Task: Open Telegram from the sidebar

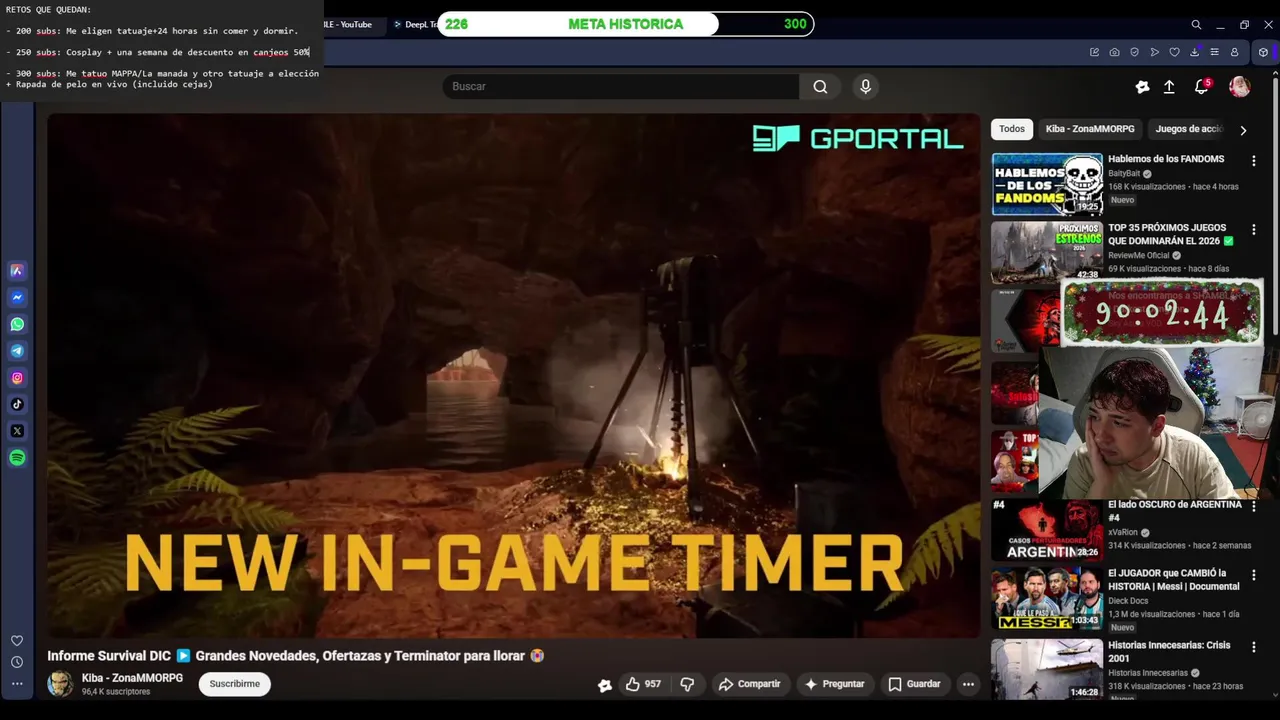Action: pyautogui.click(x=17, y=351)
